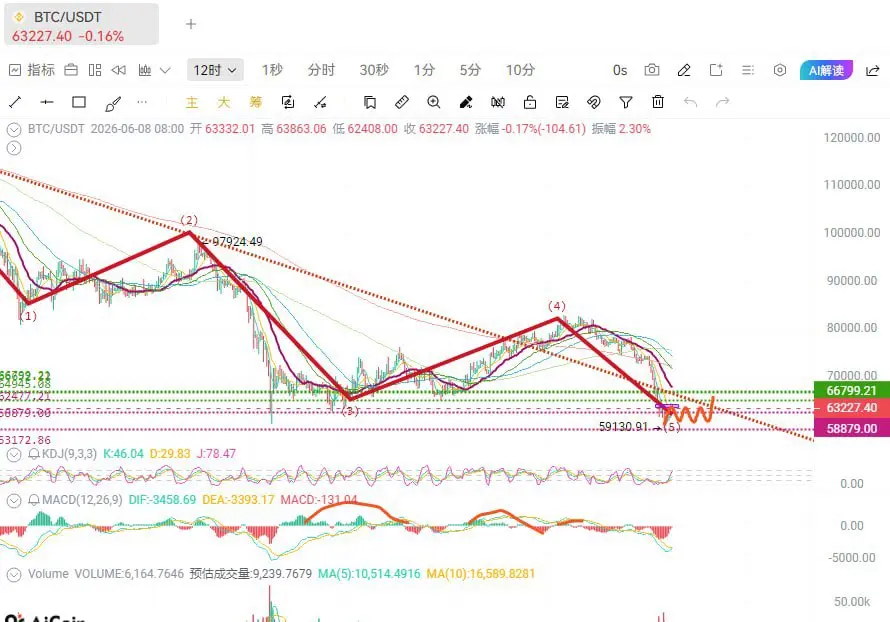Collapse the KDJ indicator panel chevron
The image size is (890, 622).
coord(14,455)
